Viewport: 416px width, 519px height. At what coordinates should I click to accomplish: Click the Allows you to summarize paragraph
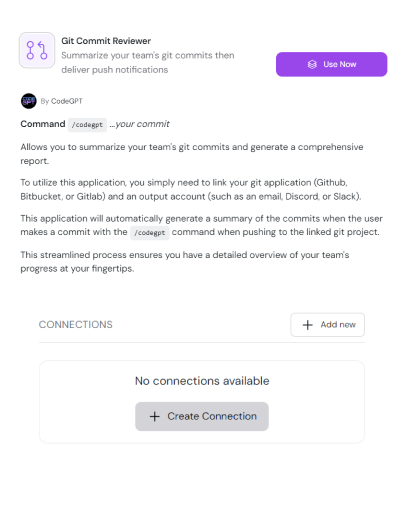(192, 154)
